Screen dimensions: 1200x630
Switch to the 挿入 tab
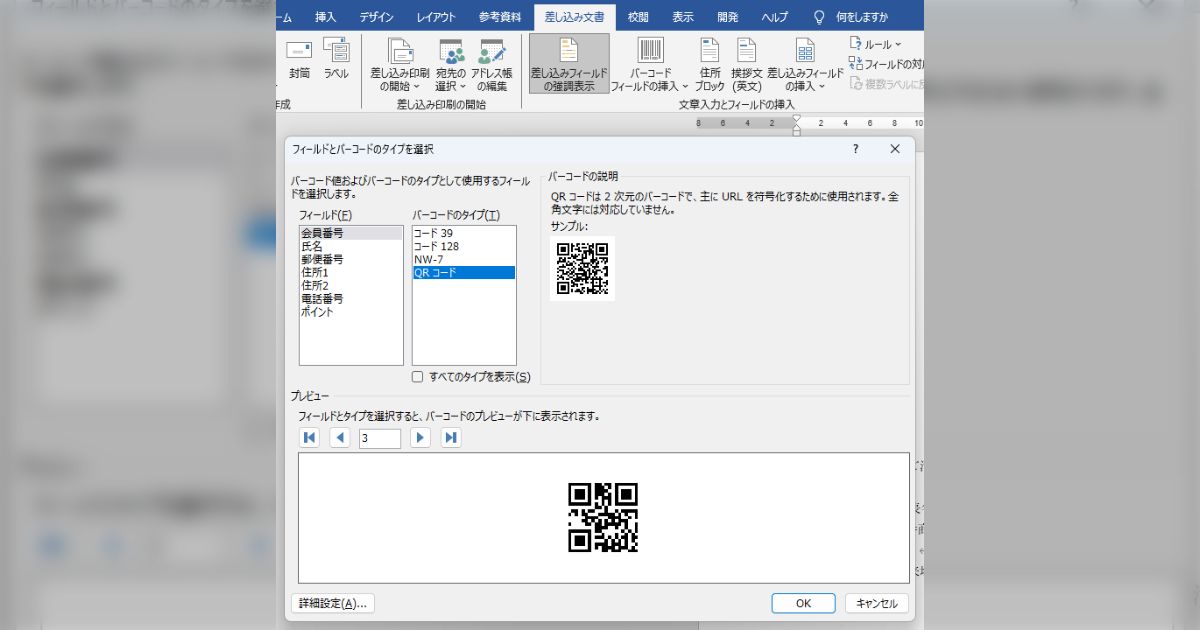click(x=326, y=17)
